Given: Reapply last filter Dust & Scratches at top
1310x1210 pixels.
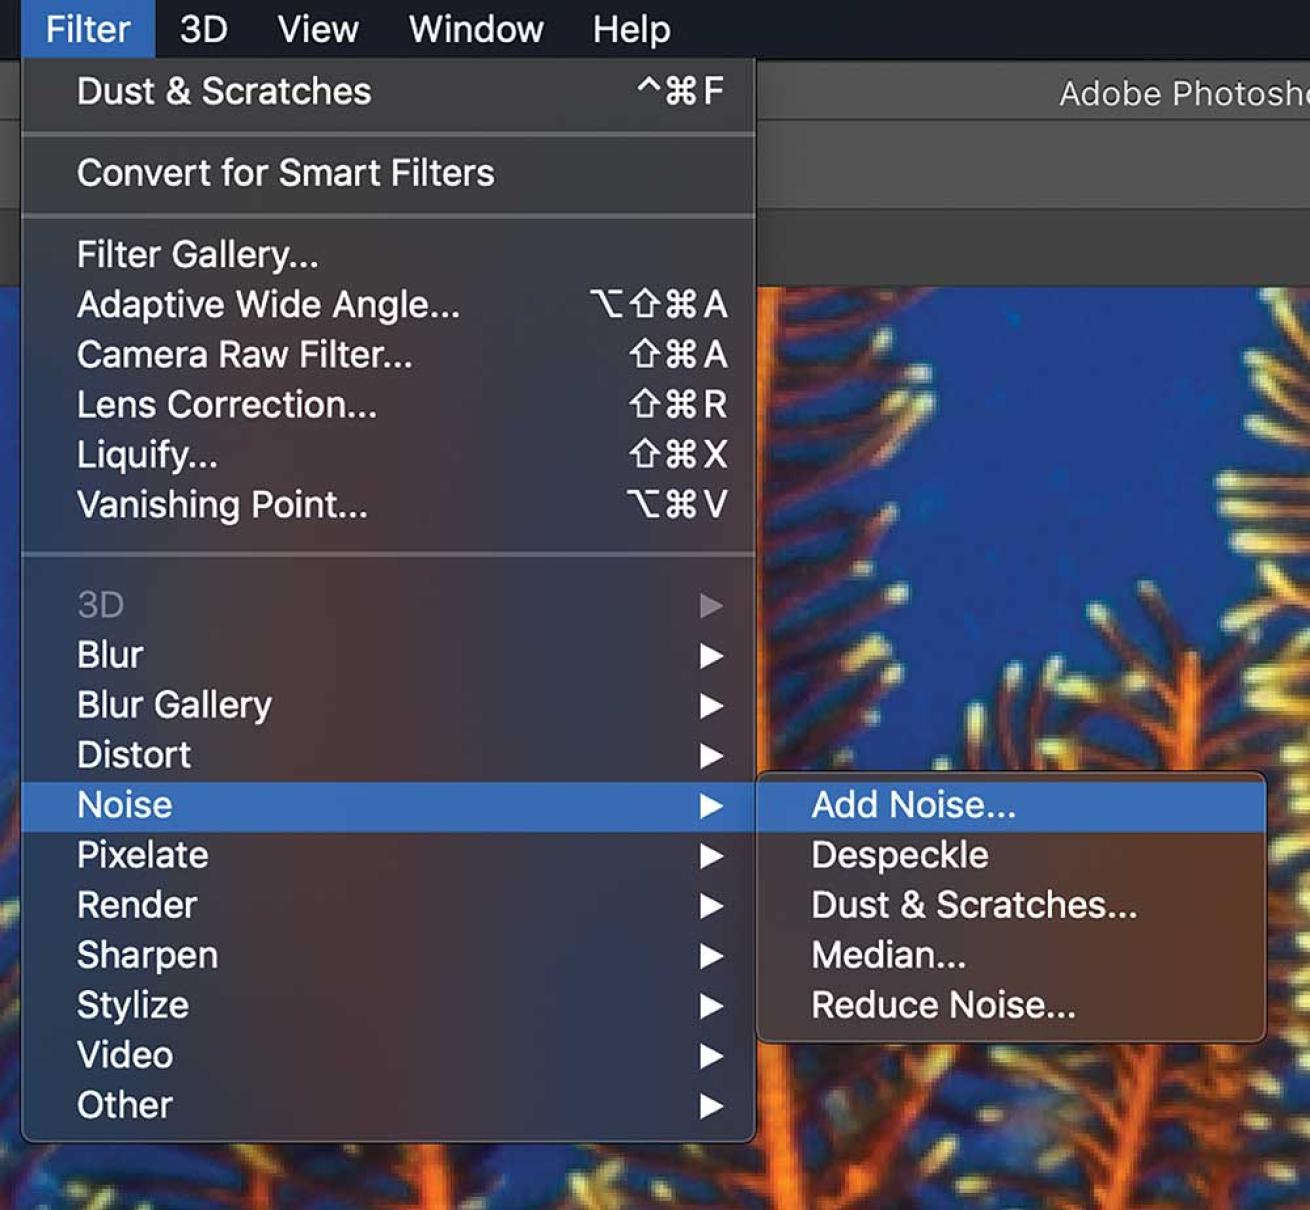Looking at the screenshot, I should point(224,92).
